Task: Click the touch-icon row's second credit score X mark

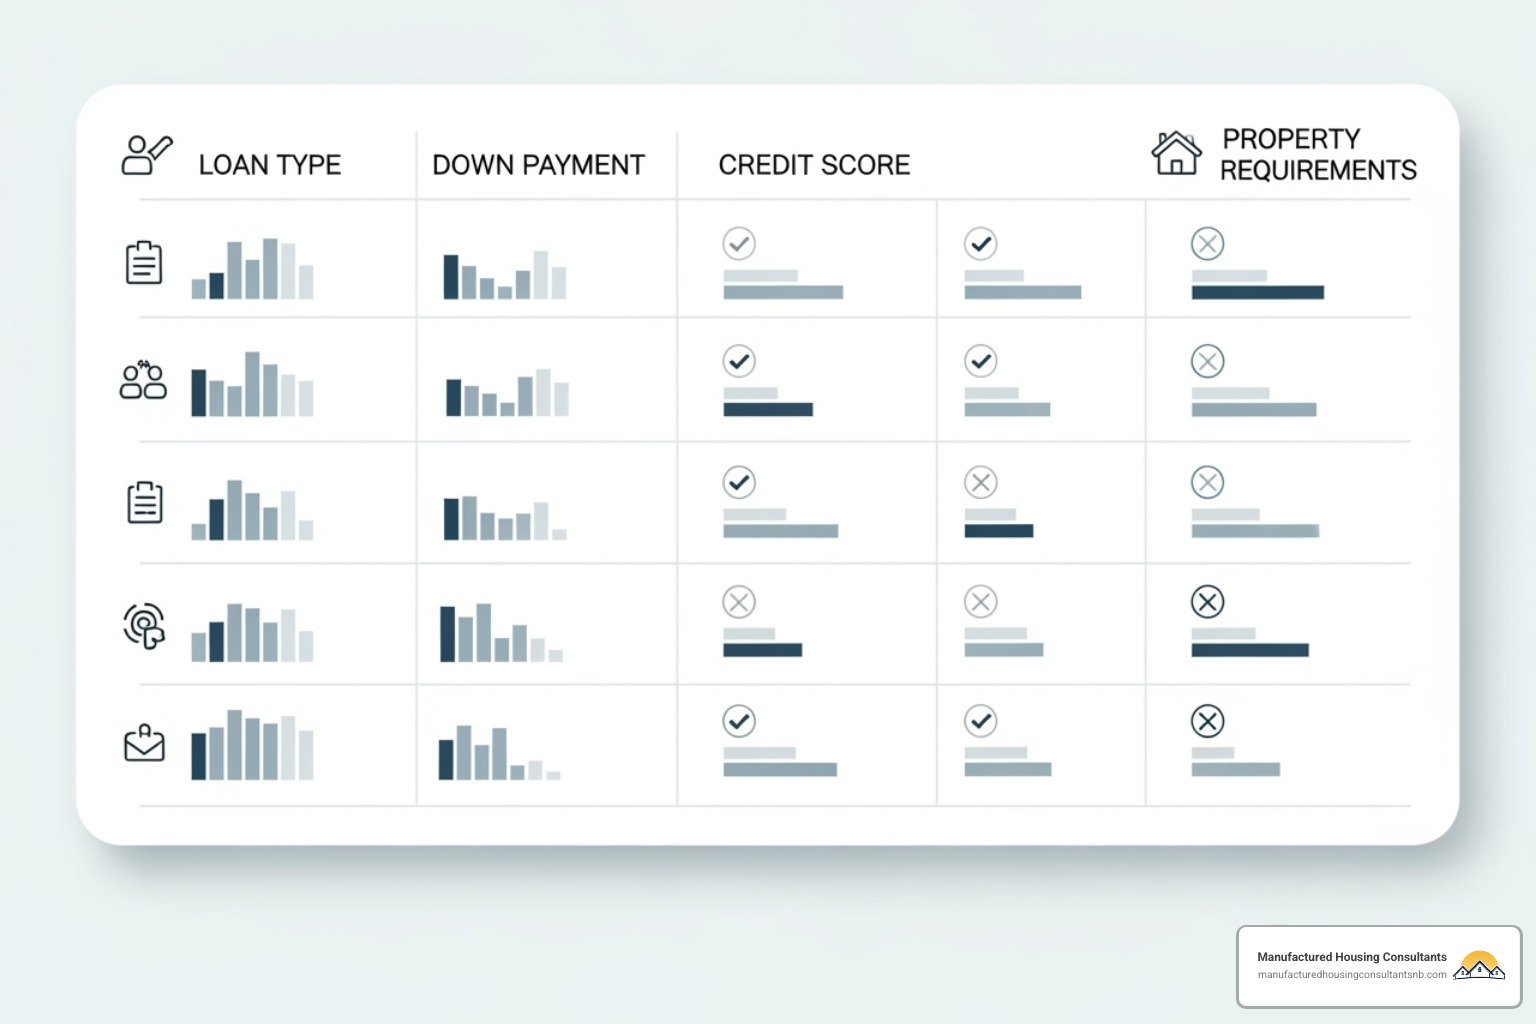Action: [x=981, y=602]
